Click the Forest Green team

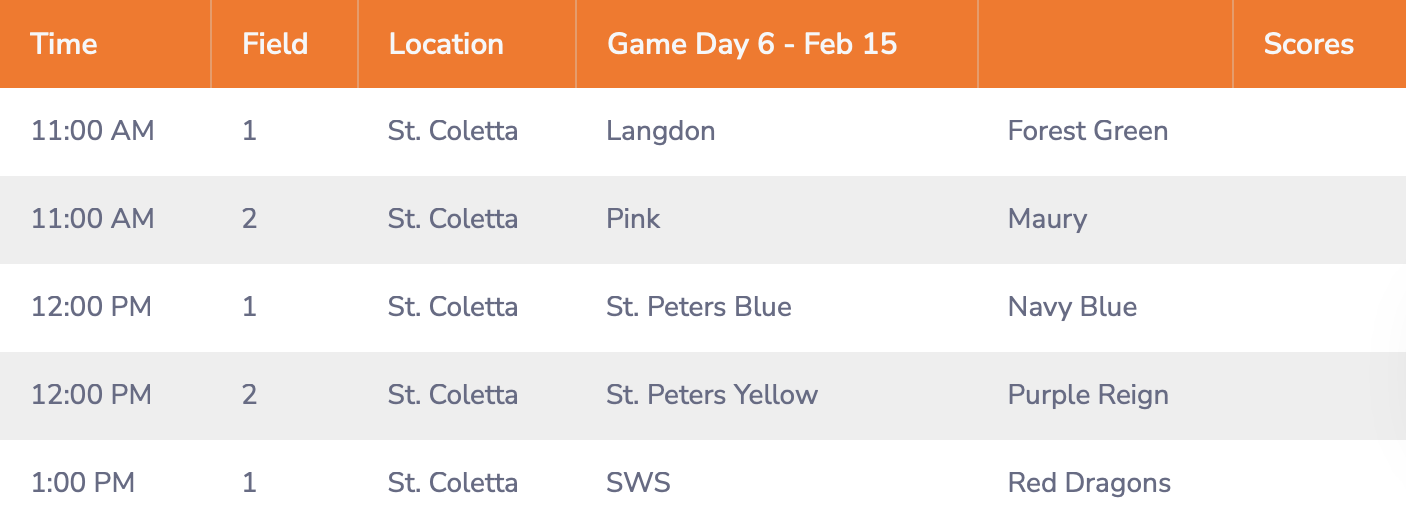(x=1088, y=131)
